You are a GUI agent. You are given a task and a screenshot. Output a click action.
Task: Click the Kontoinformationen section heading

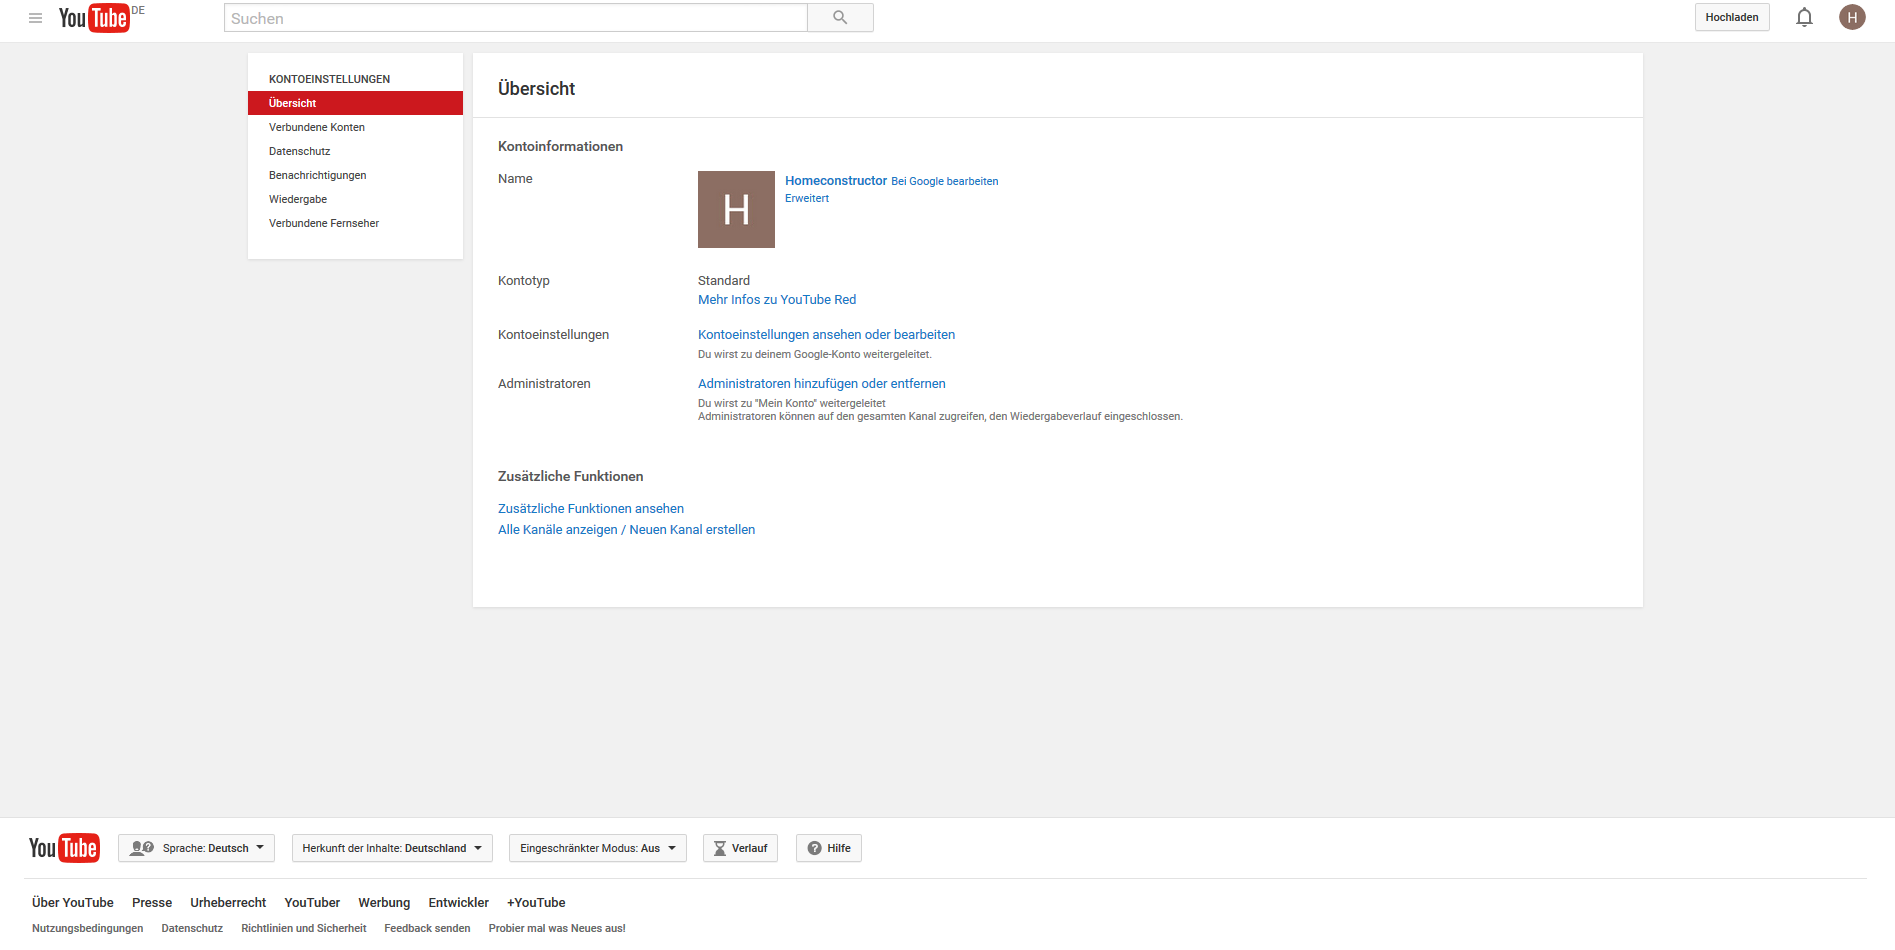coord(560,147)
